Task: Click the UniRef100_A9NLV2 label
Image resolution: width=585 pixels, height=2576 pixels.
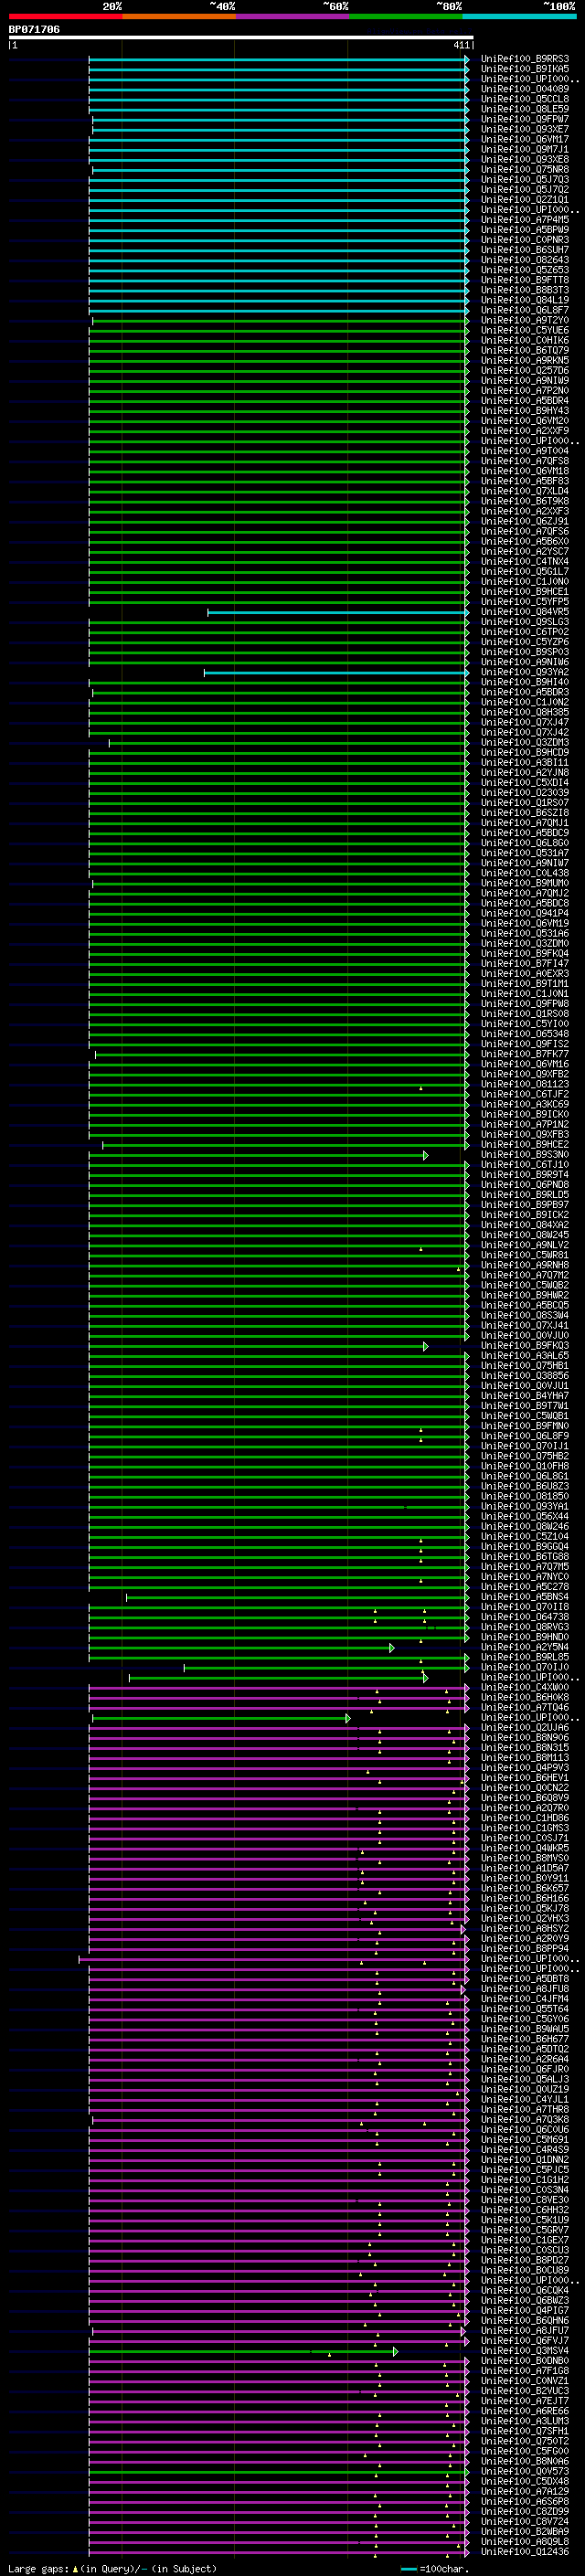Action: [x=525, y=1245]
